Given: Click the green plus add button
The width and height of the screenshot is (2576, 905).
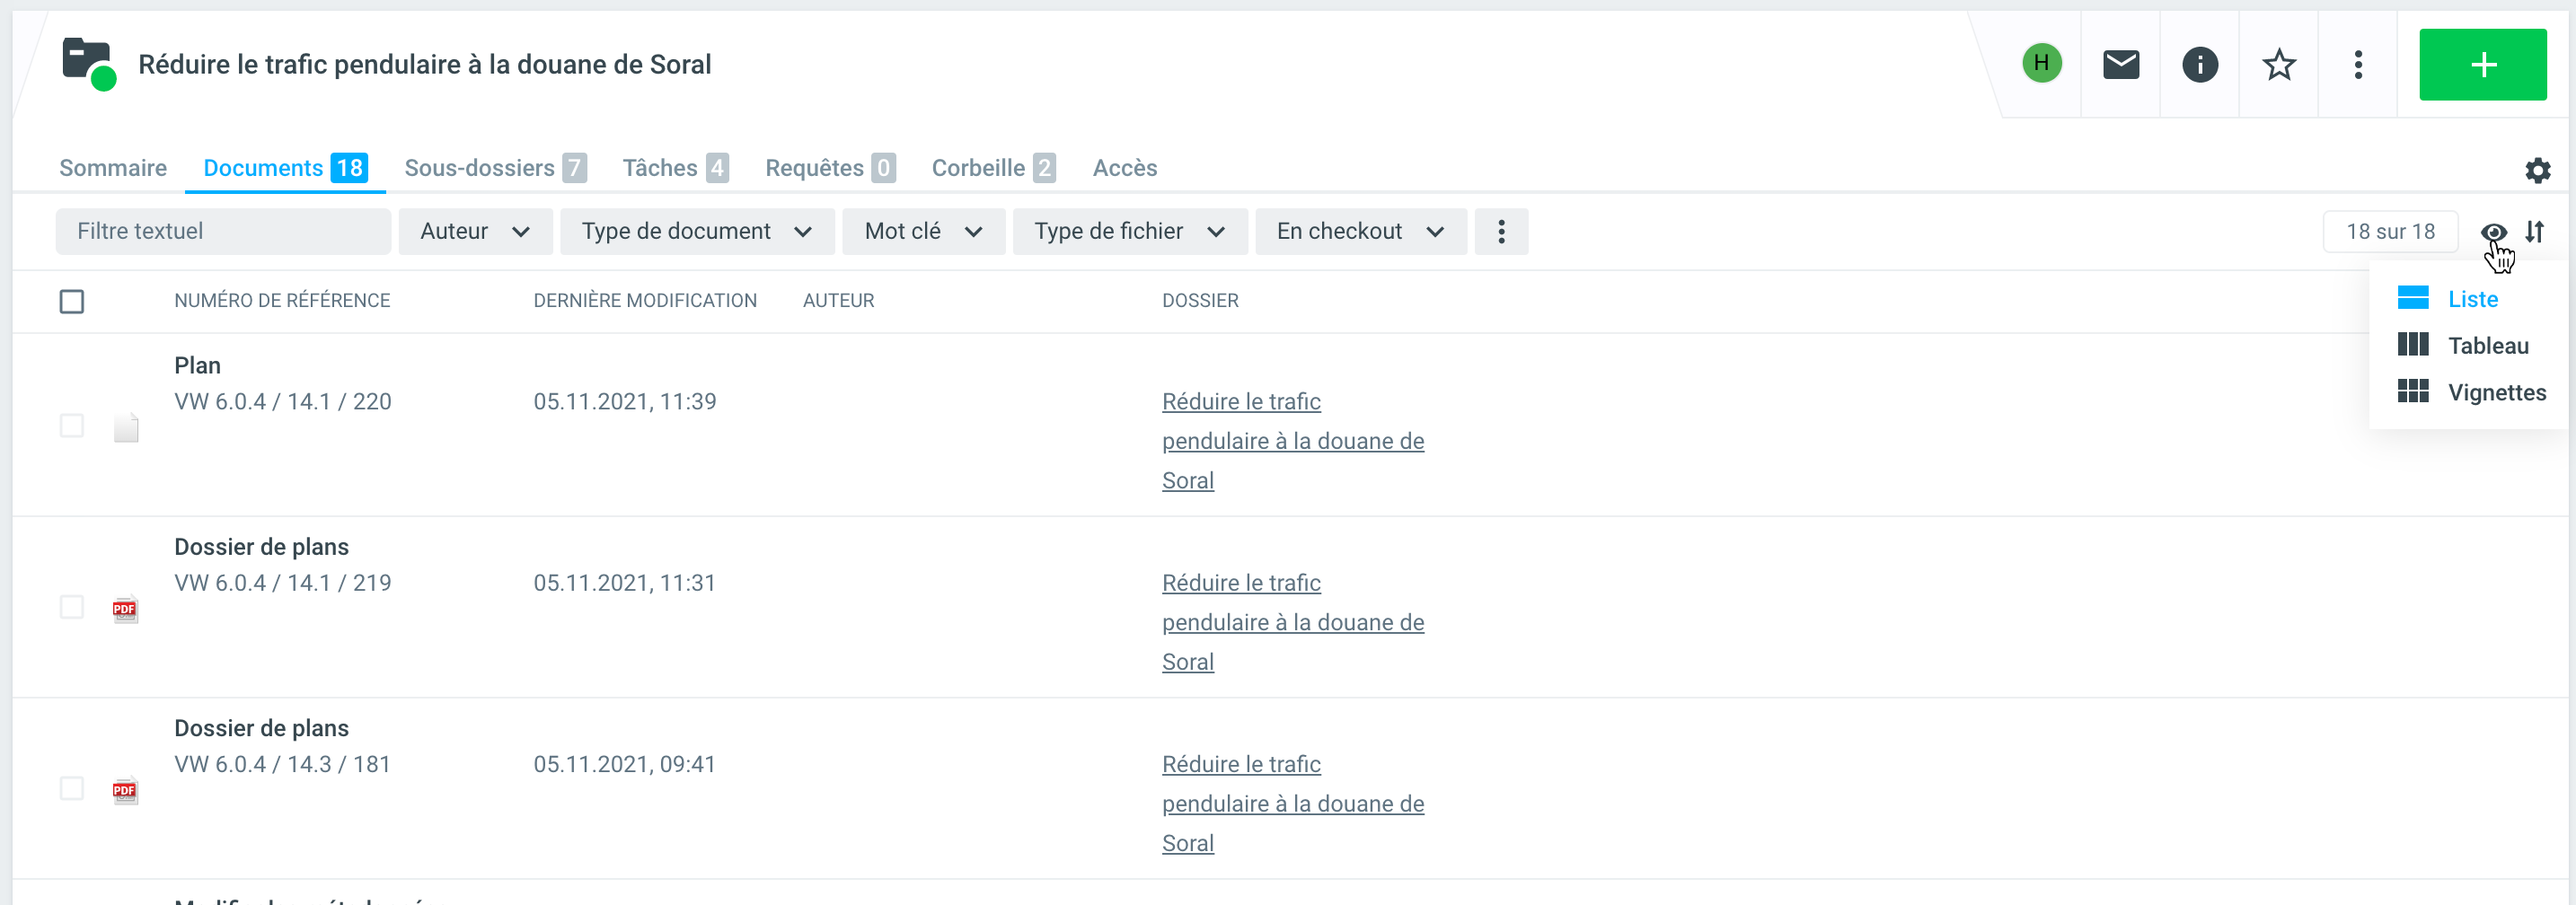Looking at the screenshot, I should coord(2482,65).
